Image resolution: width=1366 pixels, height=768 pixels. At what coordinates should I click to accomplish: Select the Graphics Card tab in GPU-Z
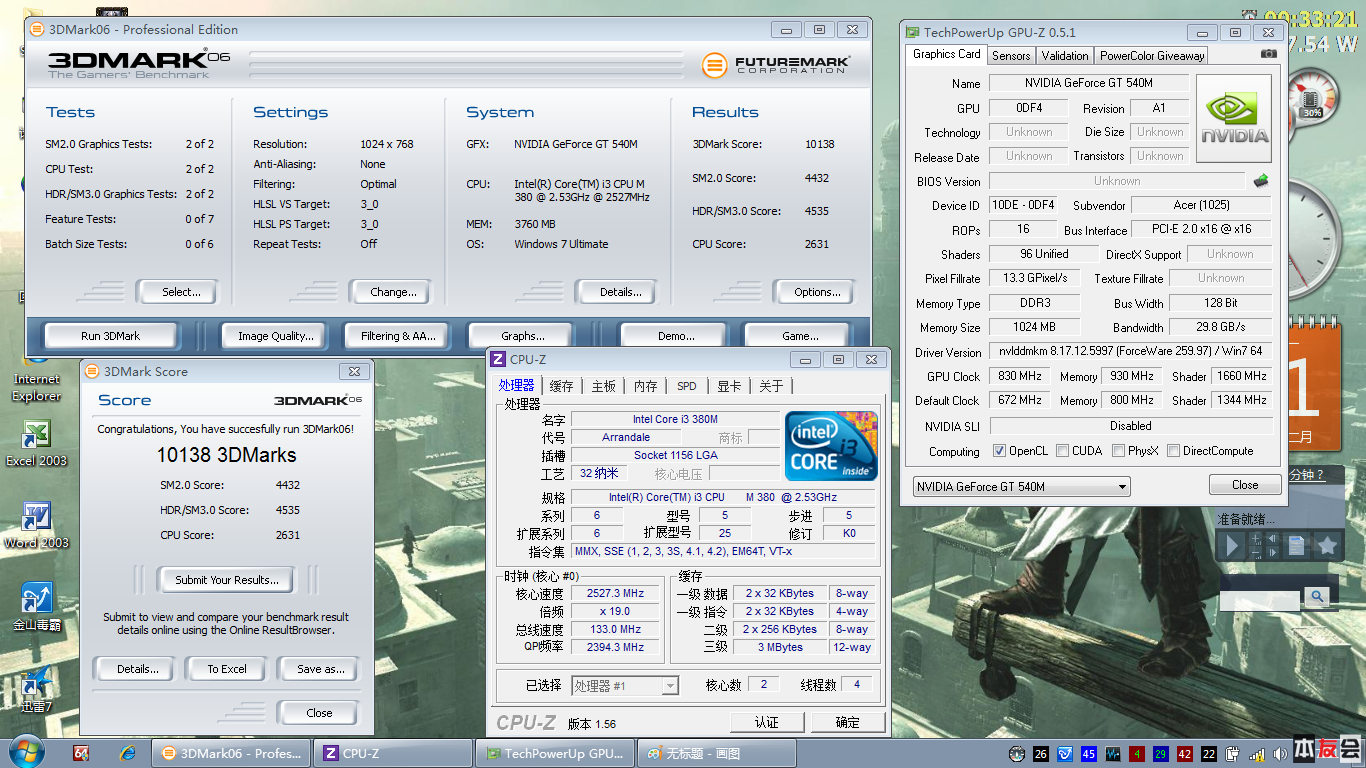(947, 54)
